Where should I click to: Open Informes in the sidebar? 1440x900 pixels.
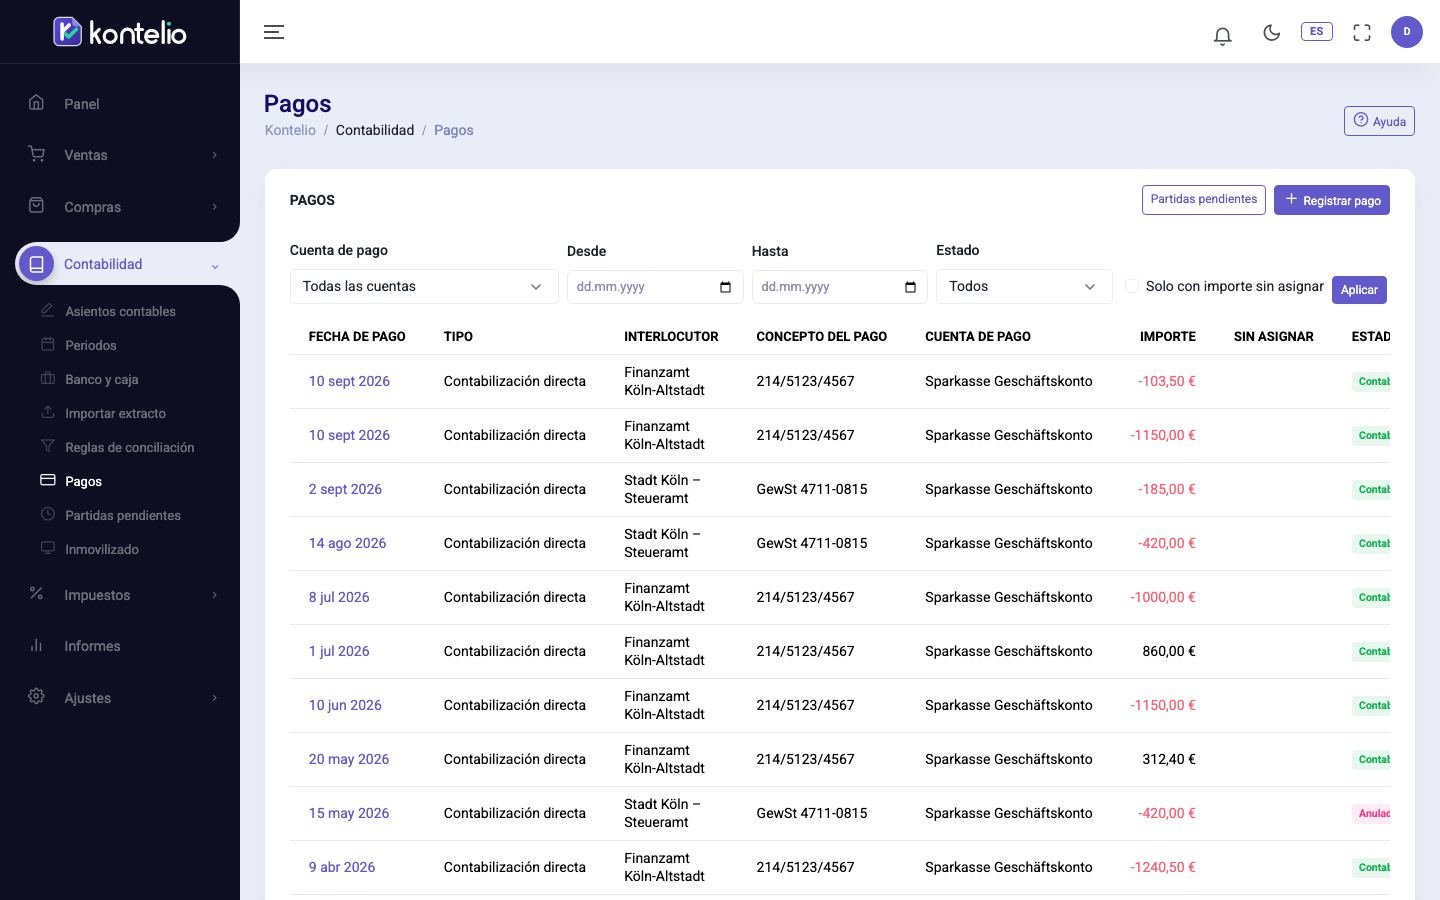[x=92, y=646]
